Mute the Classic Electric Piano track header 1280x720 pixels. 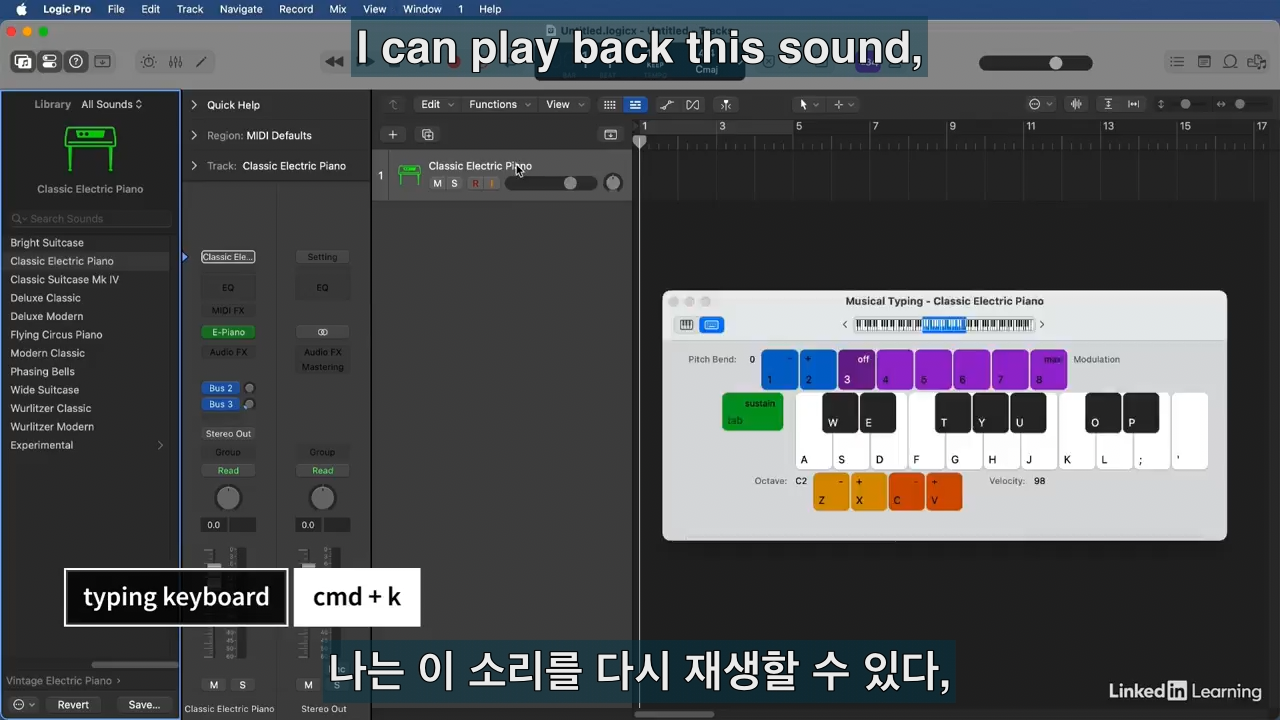point(437,183)
